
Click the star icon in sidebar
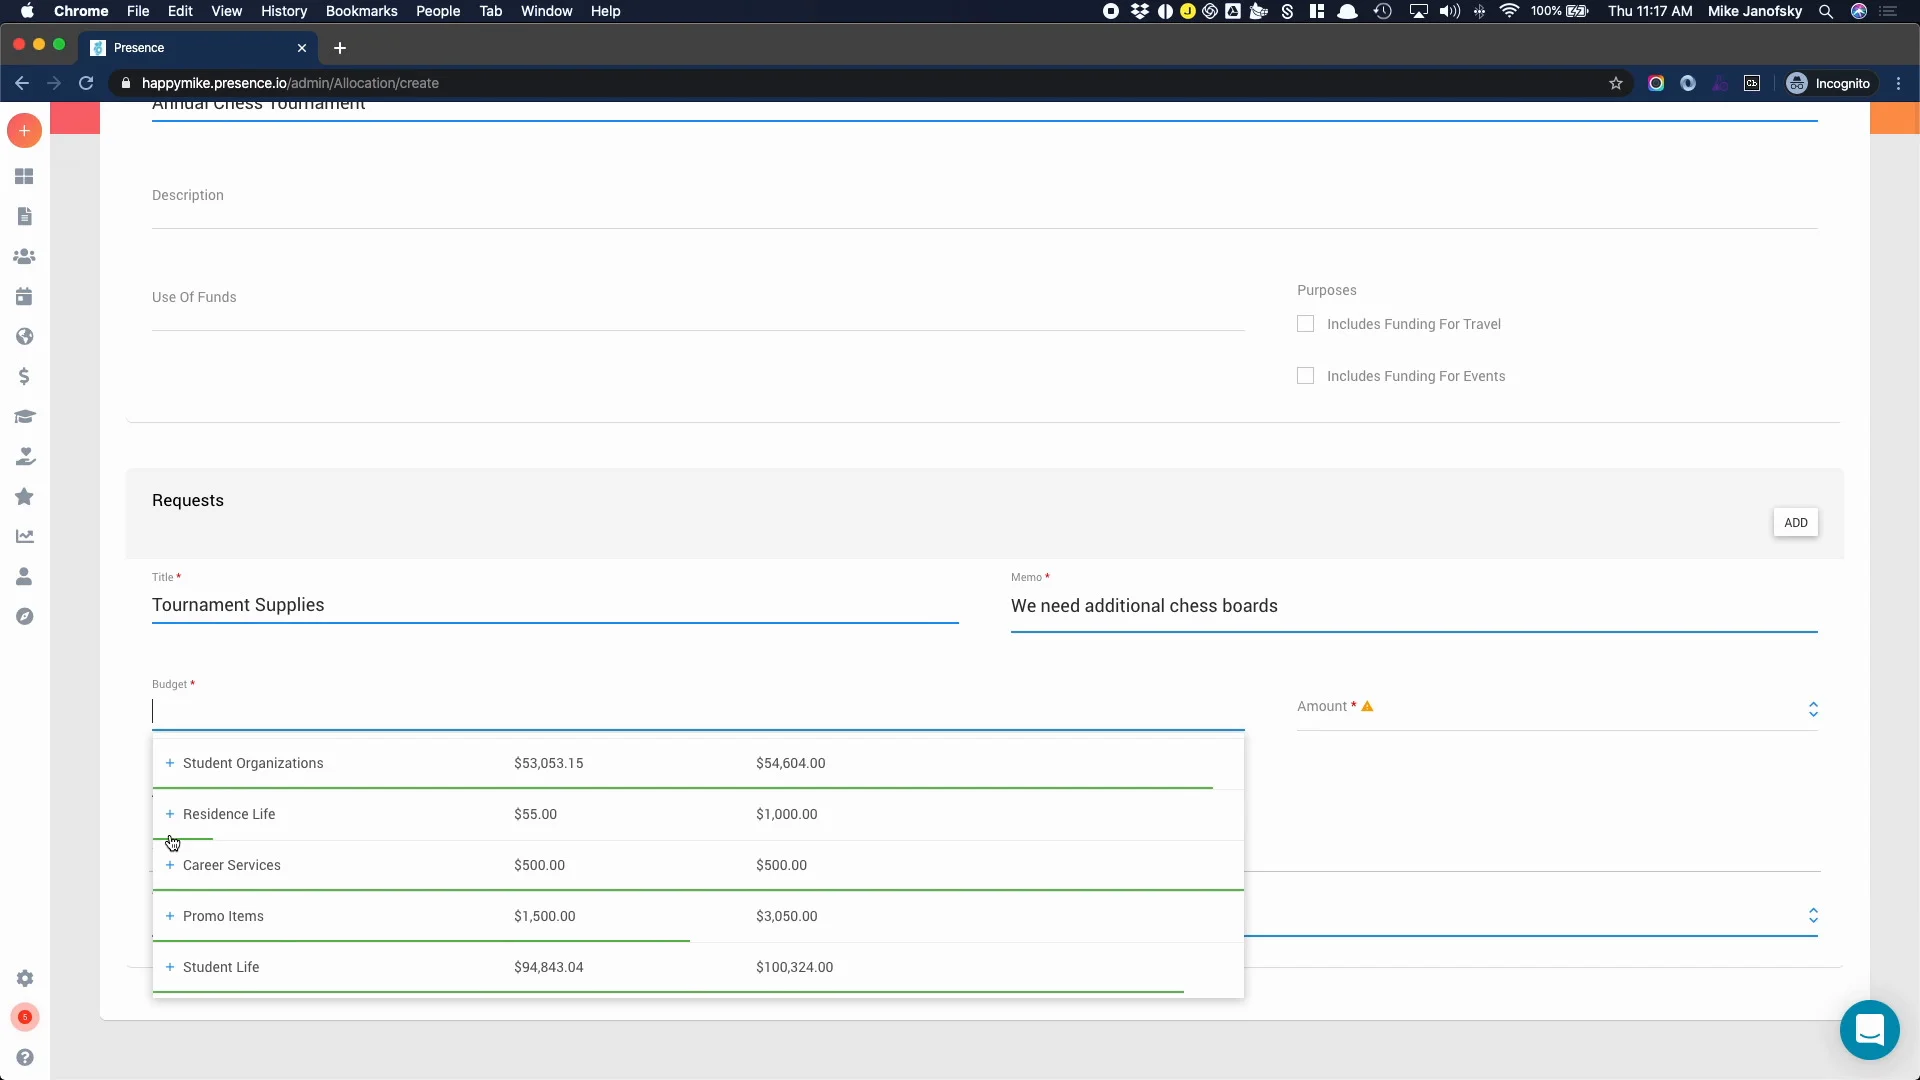24,497
